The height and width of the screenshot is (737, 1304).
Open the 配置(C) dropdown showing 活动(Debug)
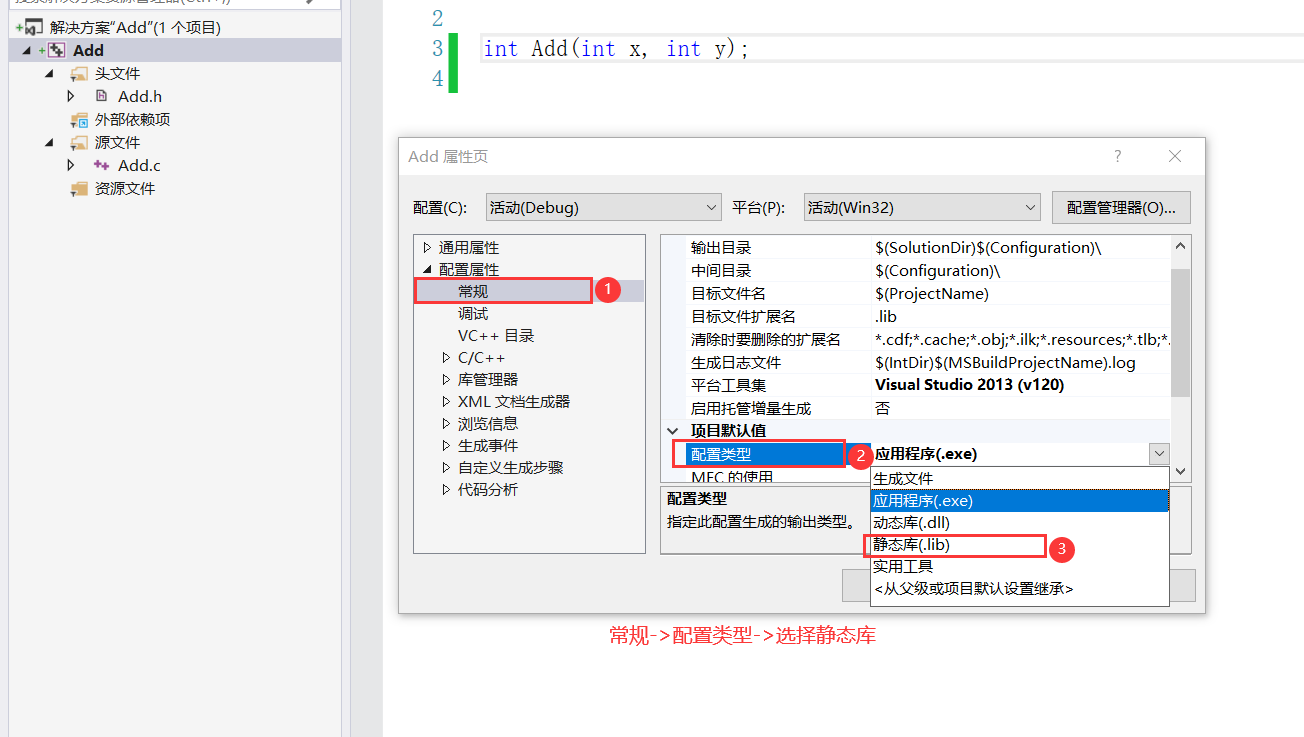[603, 208]
